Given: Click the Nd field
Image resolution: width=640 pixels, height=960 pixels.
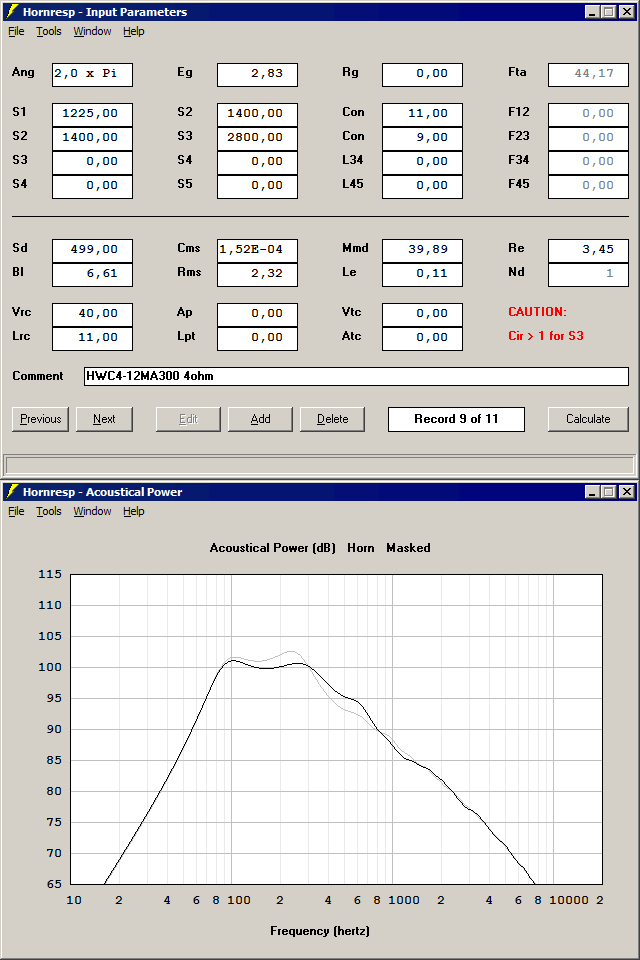Looking at the screenshot, I should (x=589, y=274).
